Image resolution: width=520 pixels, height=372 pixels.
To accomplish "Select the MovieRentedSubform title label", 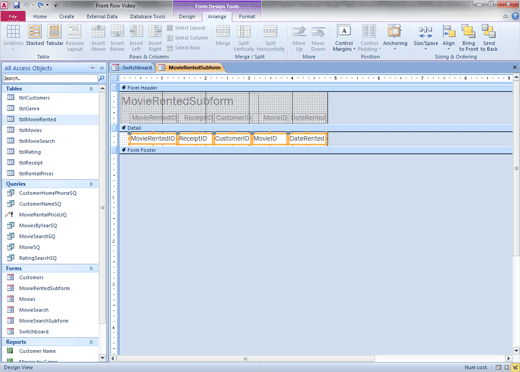I will (177, 101).
